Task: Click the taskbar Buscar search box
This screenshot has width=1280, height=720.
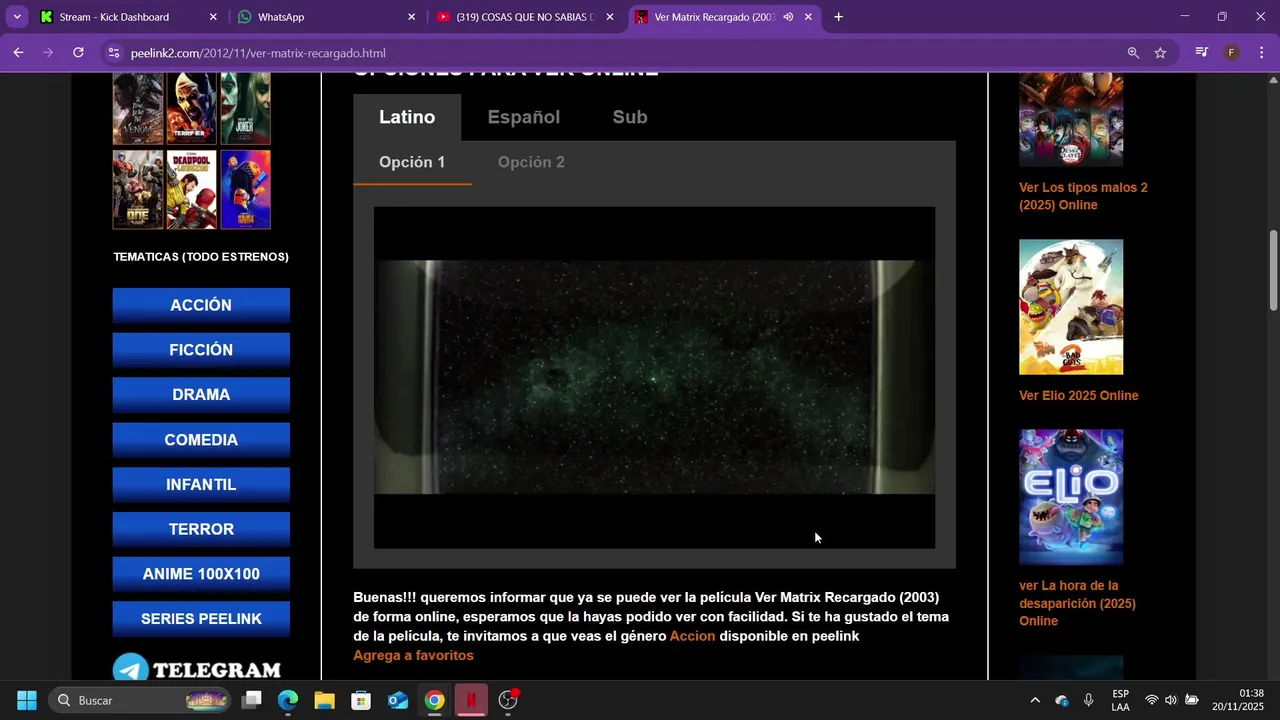Action: pos(141,700)
